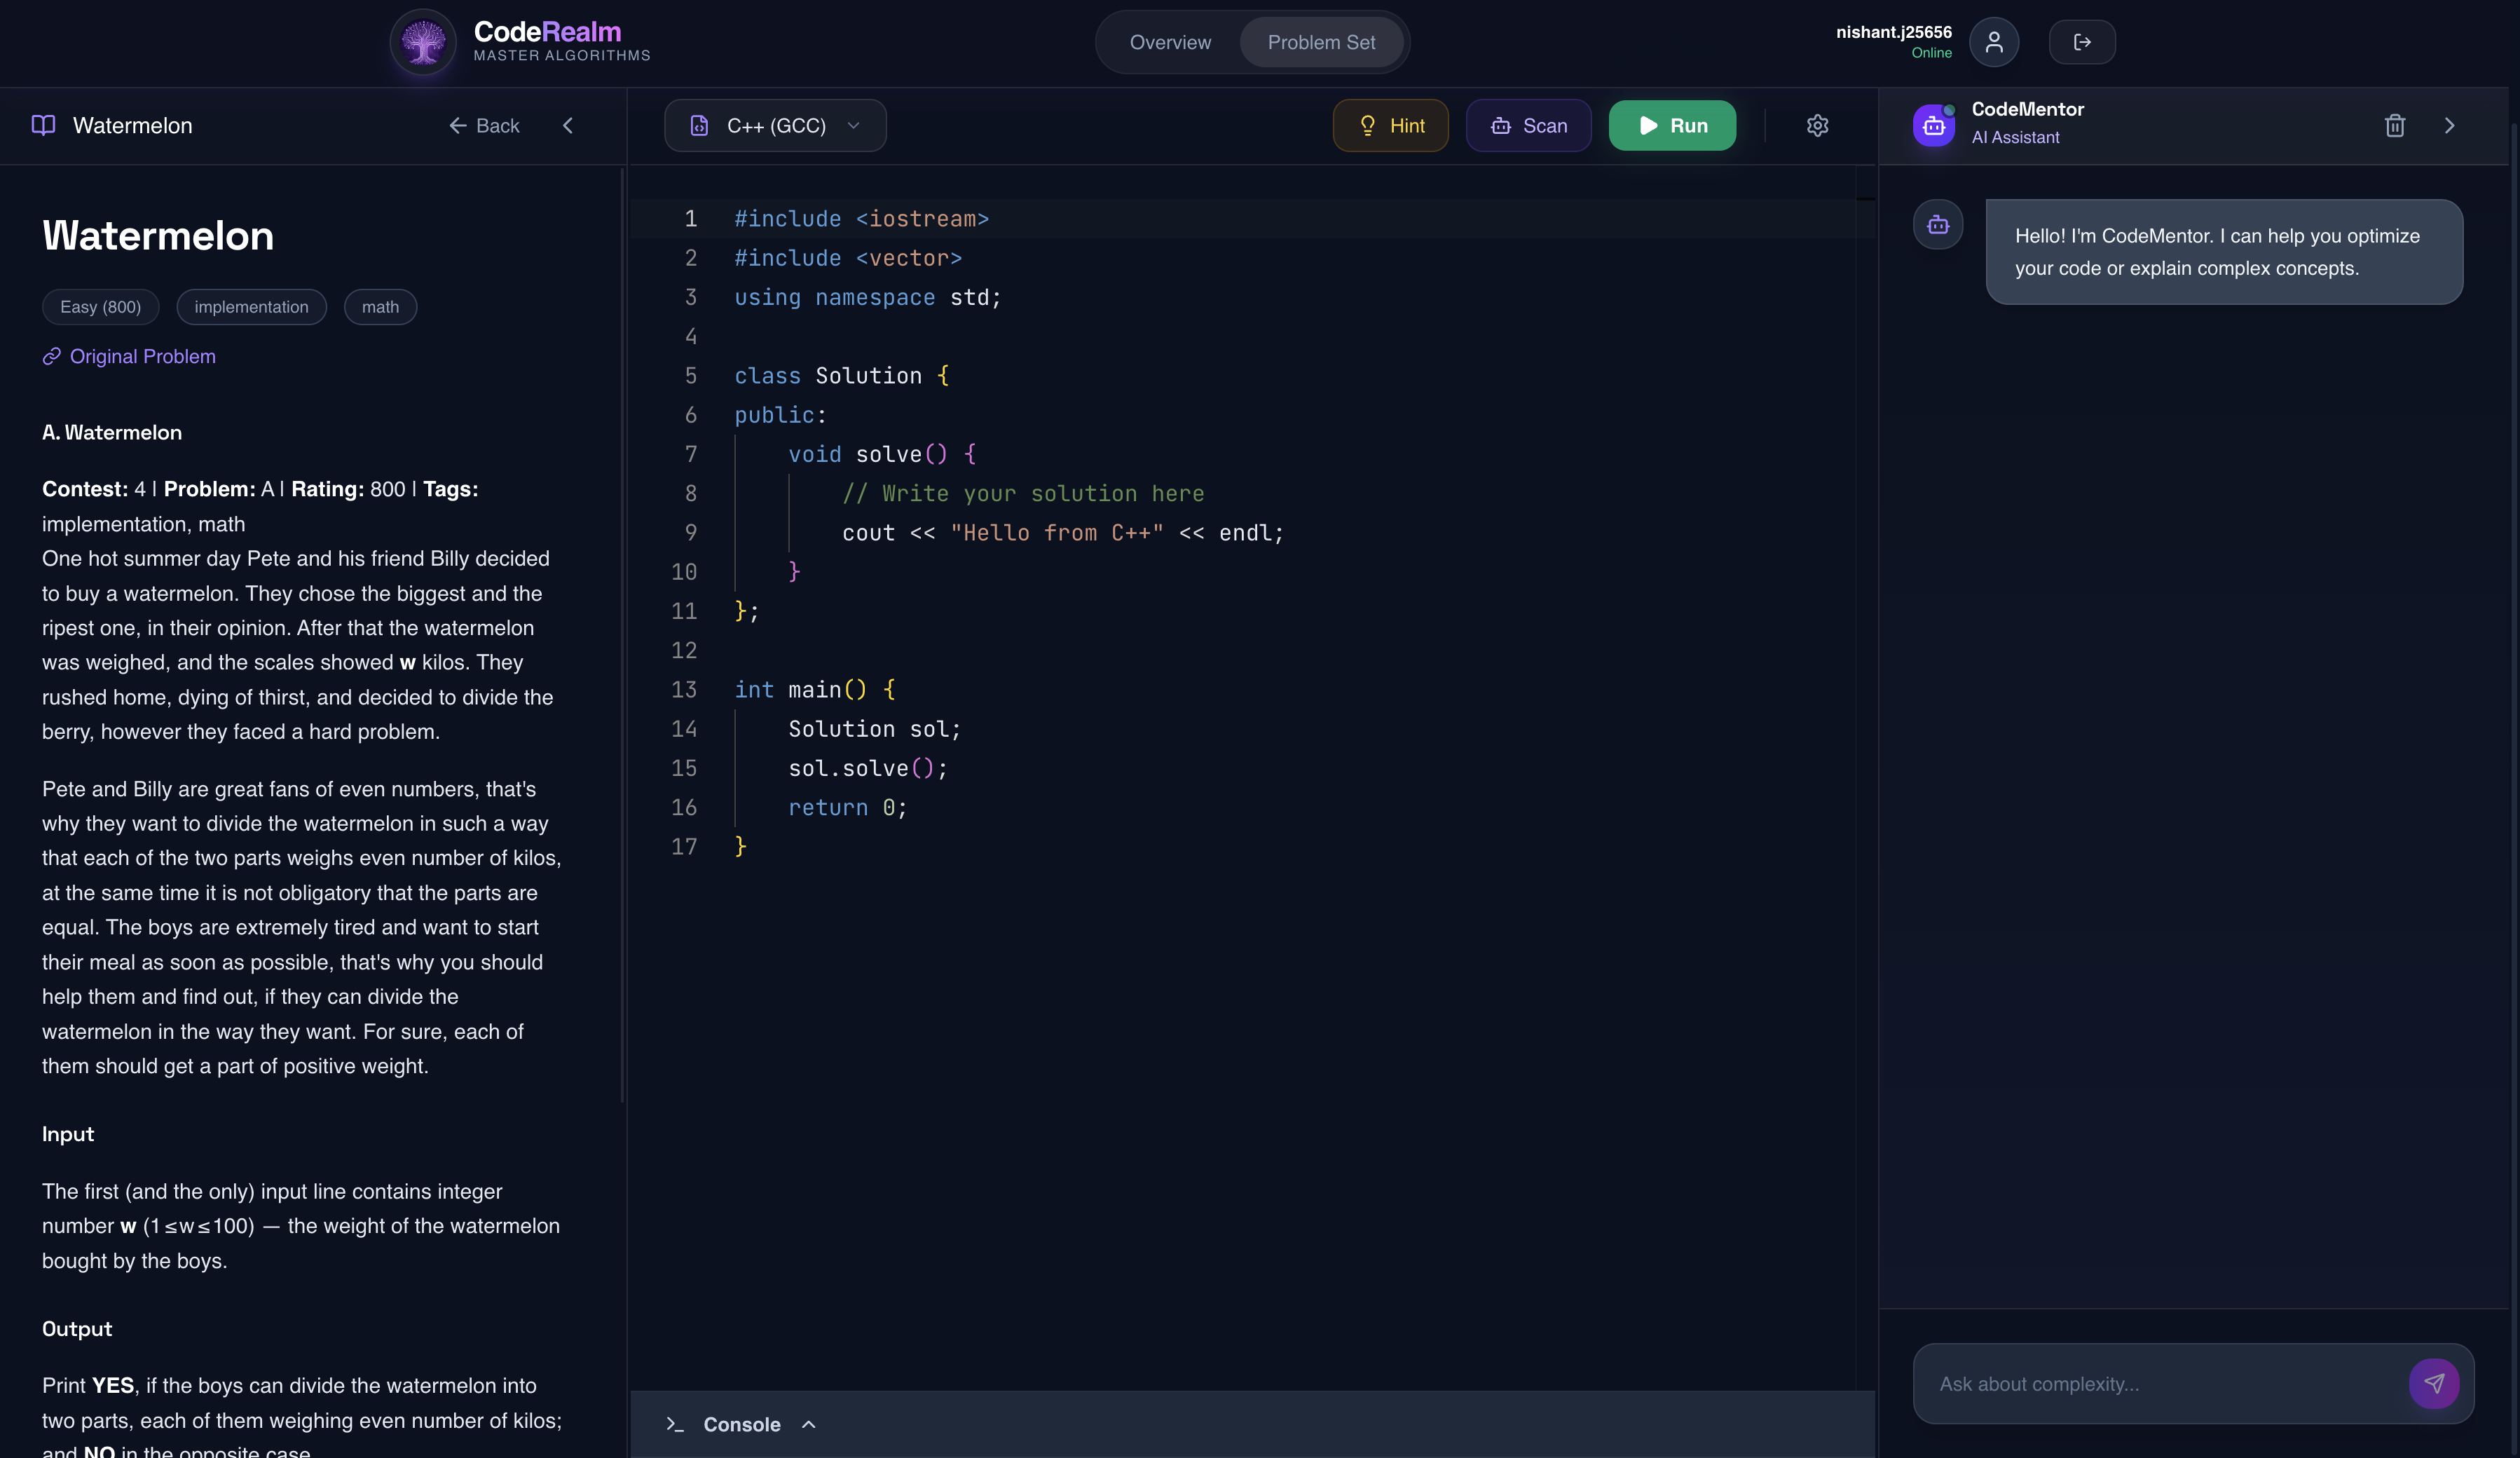
Task: Open the editor settings gear
Action: (x=1818, y=125)
